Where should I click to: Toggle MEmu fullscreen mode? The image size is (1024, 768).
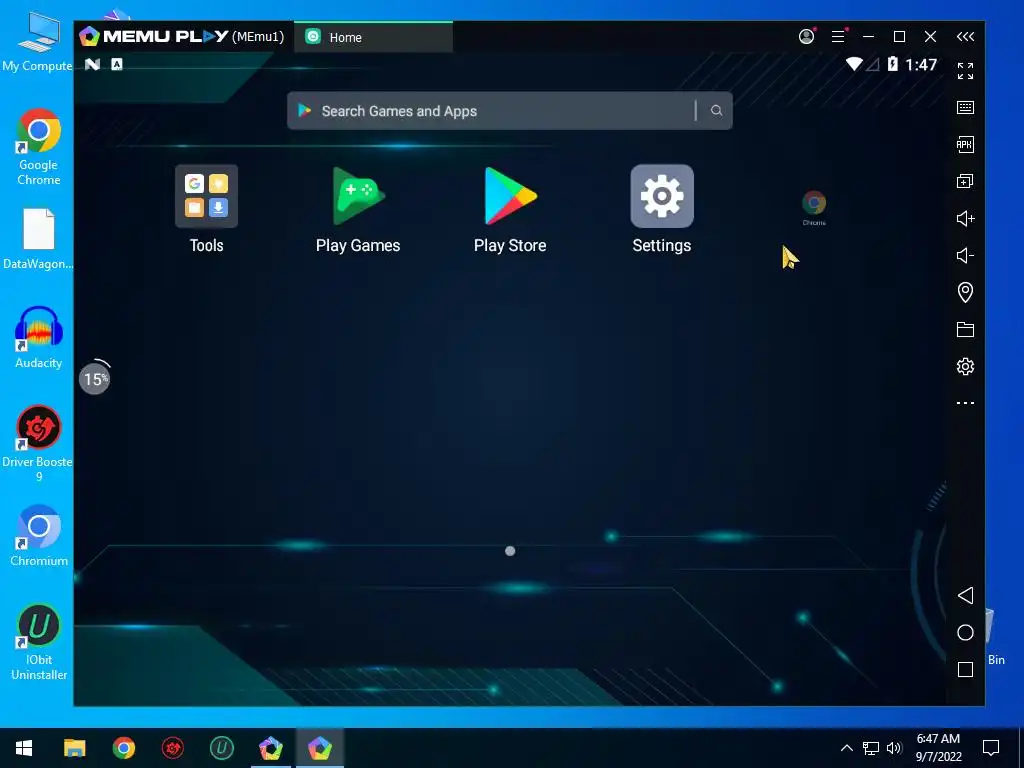965,71
